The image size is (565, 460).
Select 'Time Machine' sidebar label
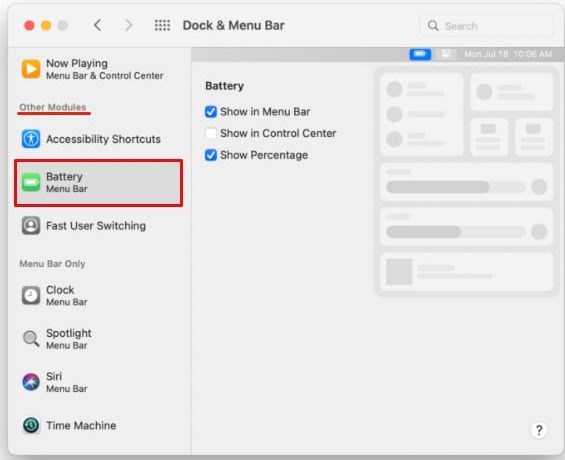click(81, 425)
